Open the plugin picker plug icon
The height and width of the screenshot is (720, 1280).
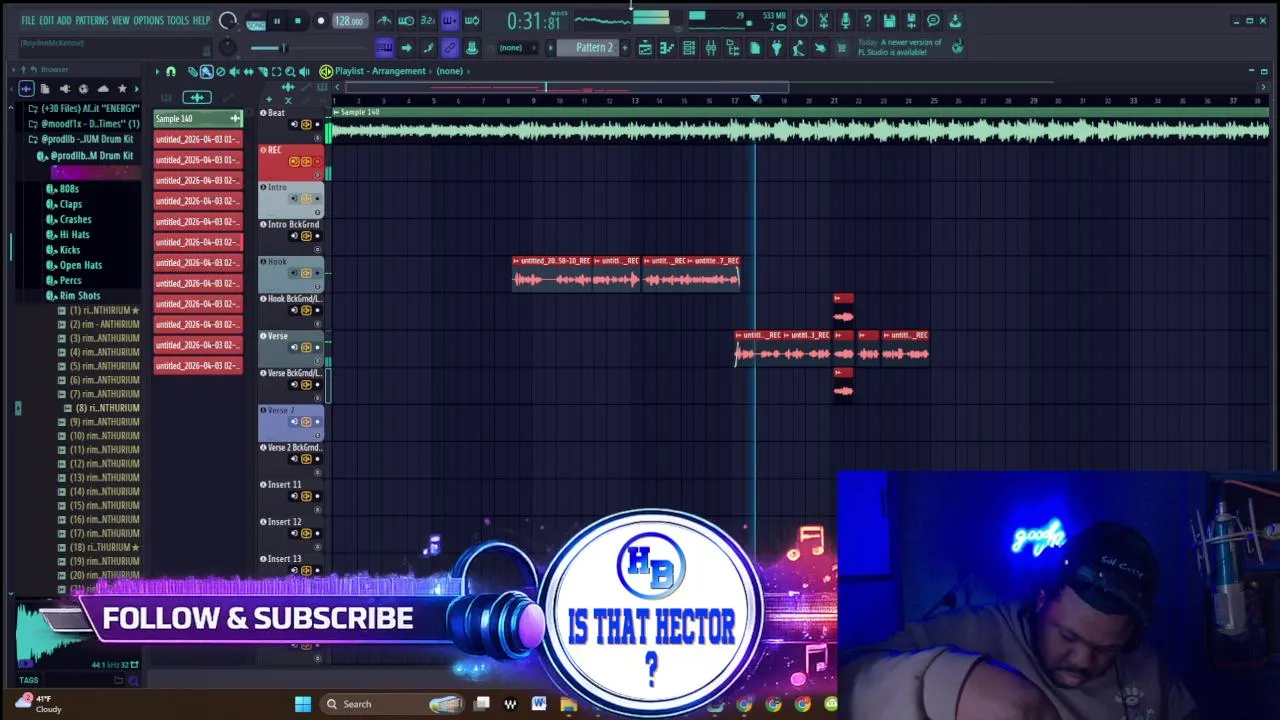(776, 48)
